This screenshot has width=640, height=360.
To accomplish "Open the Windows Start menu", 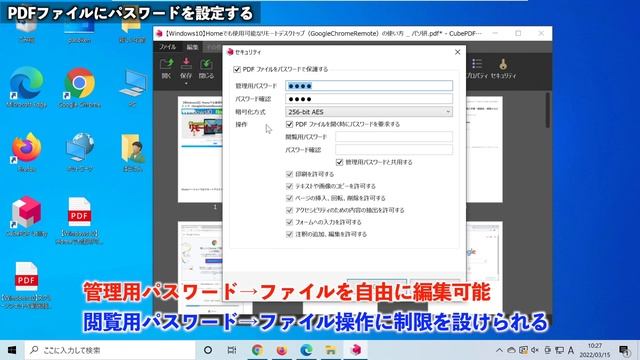I will 12,350.
